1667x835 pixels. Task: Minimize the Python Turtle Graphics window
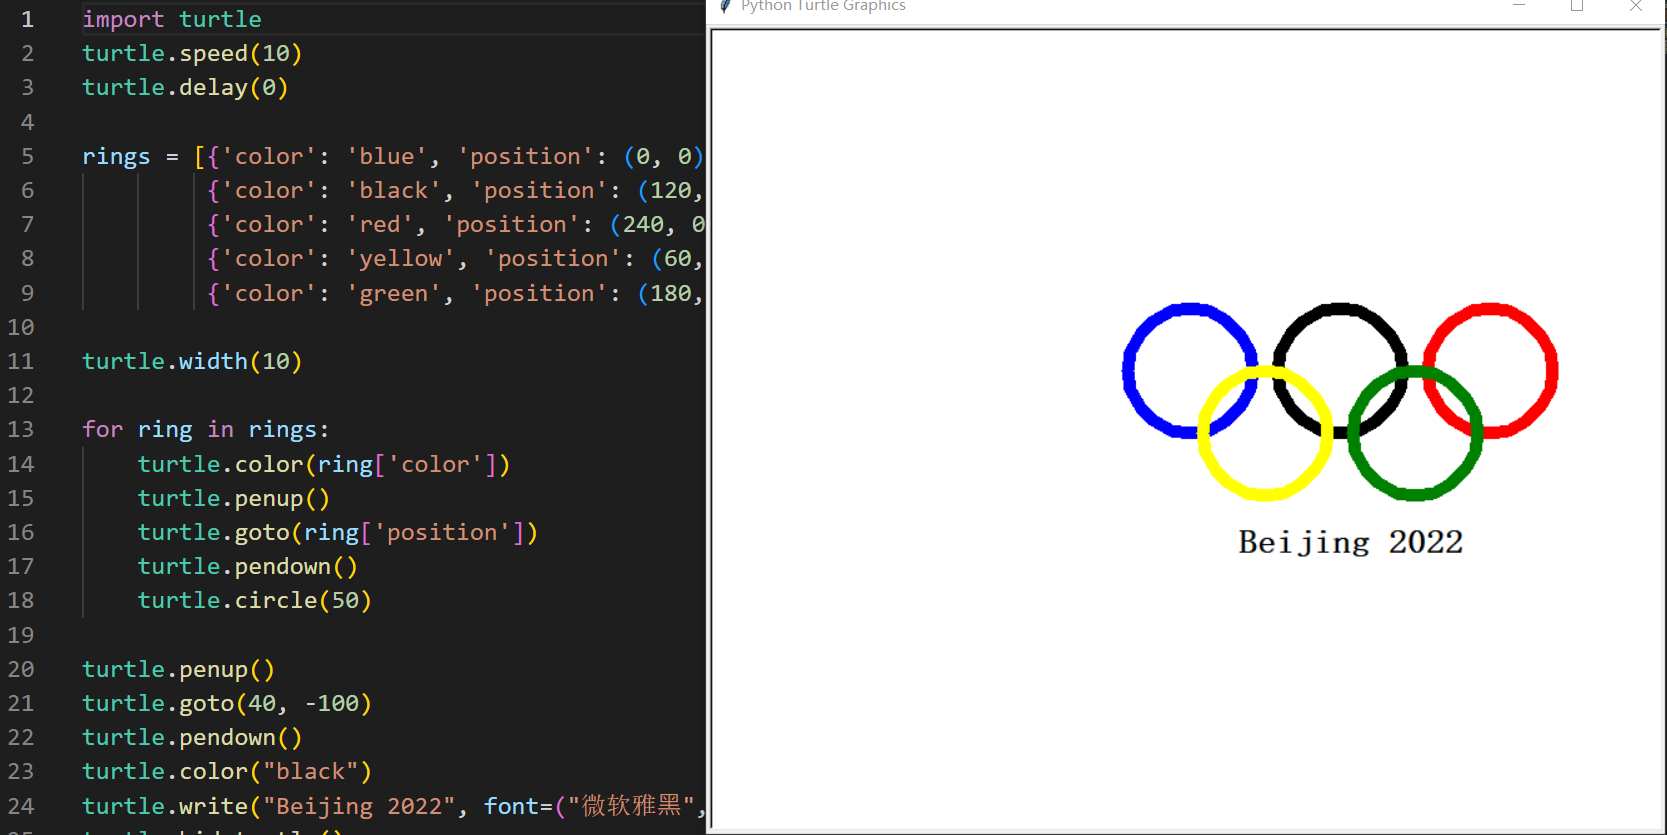pos(1519,6)
